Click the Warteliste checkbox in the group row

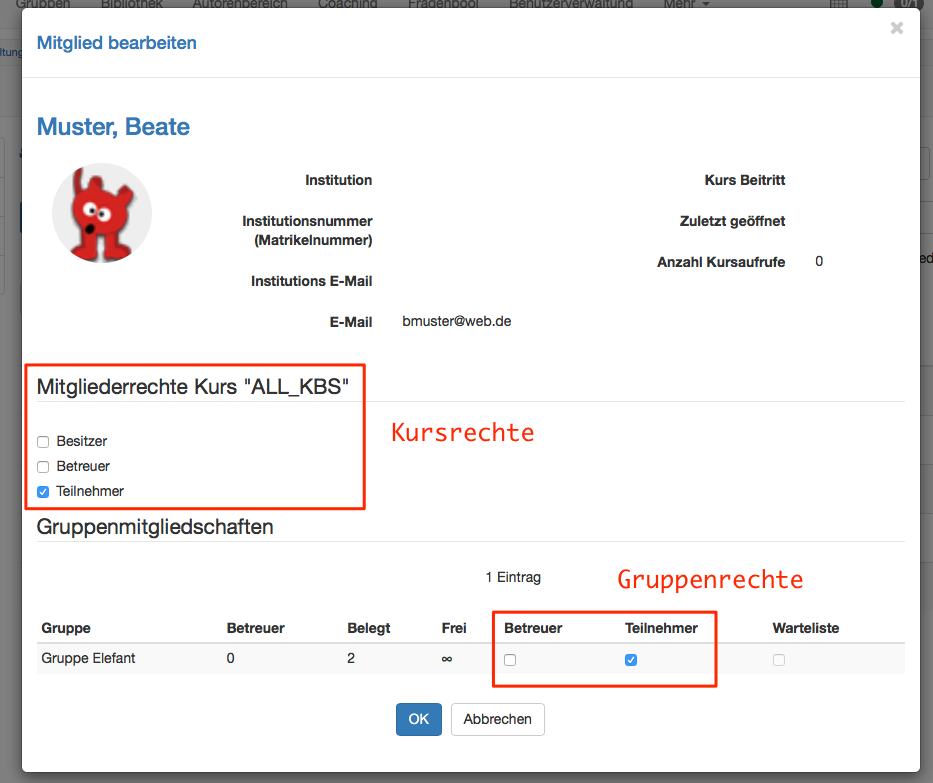tap(779, 660)
